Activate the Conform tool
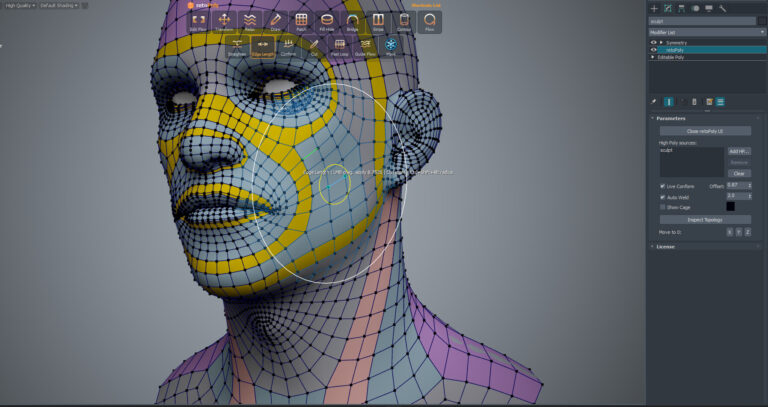Viewport: 768px width, 407px height. pyautogui.click(x=288, y=47)
